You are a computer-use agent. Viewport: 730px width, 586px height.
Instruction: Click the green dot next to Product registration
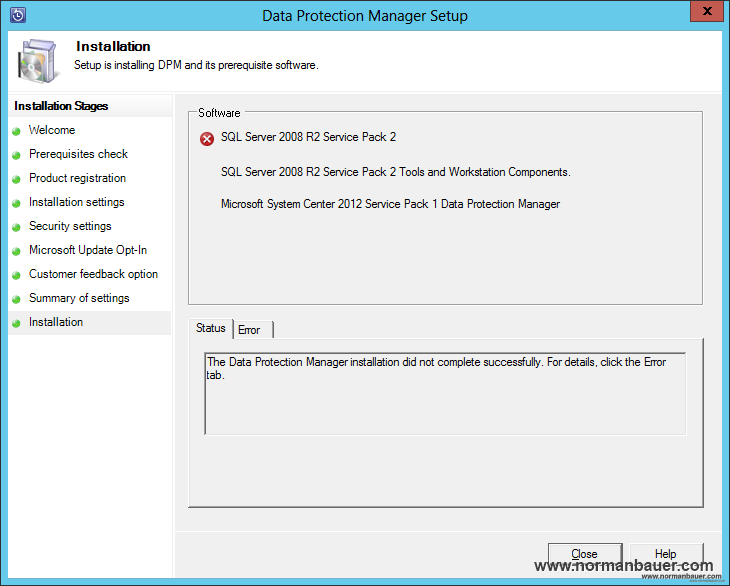pos(16,179)
